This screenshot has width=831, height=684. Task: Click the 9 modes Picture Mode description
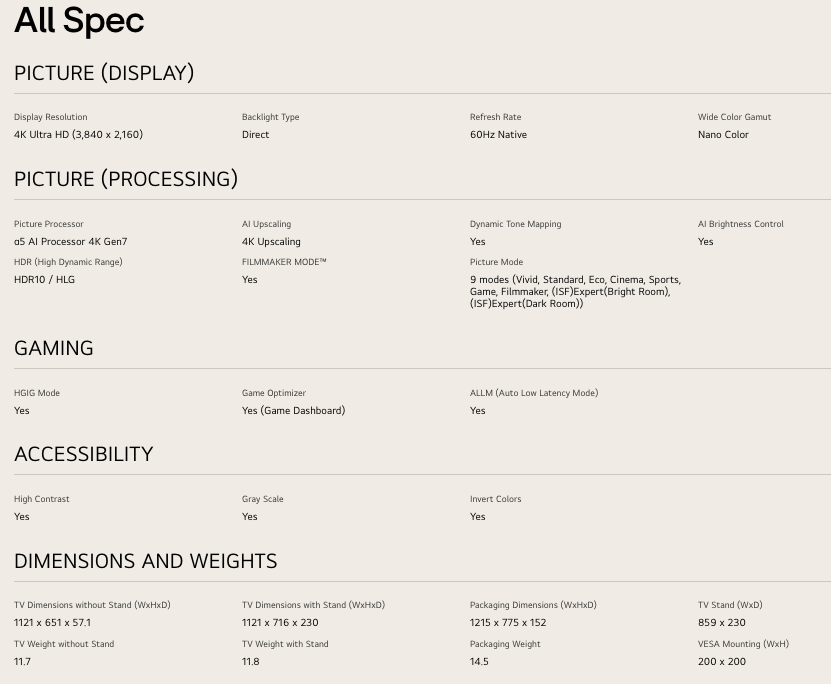(575, 291)
